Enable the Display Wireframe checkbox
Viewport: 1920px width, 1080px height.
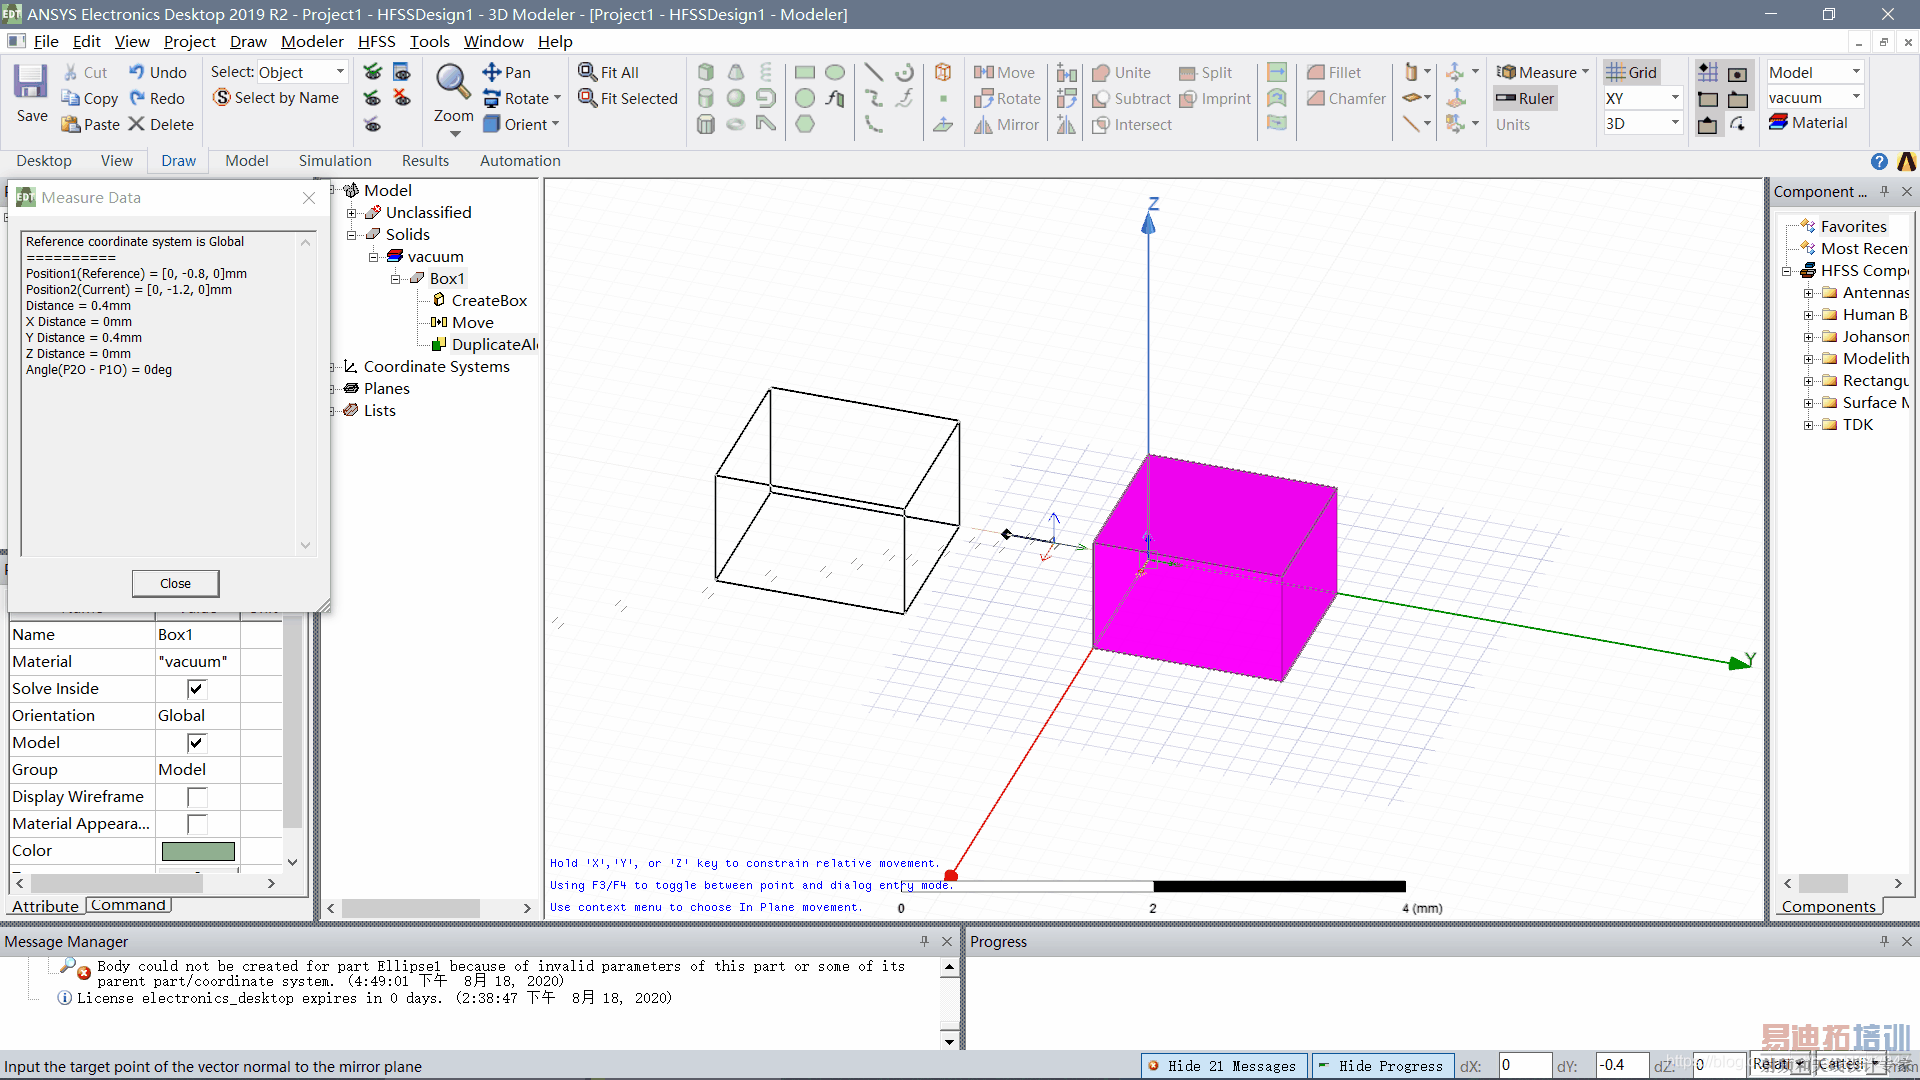[196, 797]
